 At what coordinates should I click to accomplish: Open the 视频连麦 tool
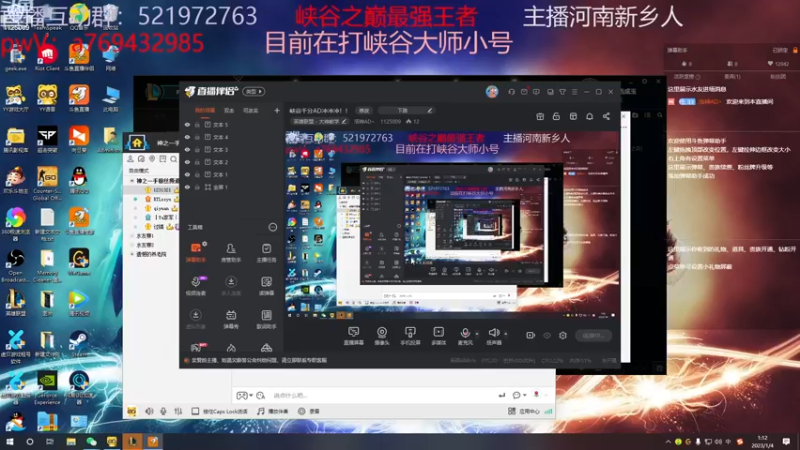196,286
